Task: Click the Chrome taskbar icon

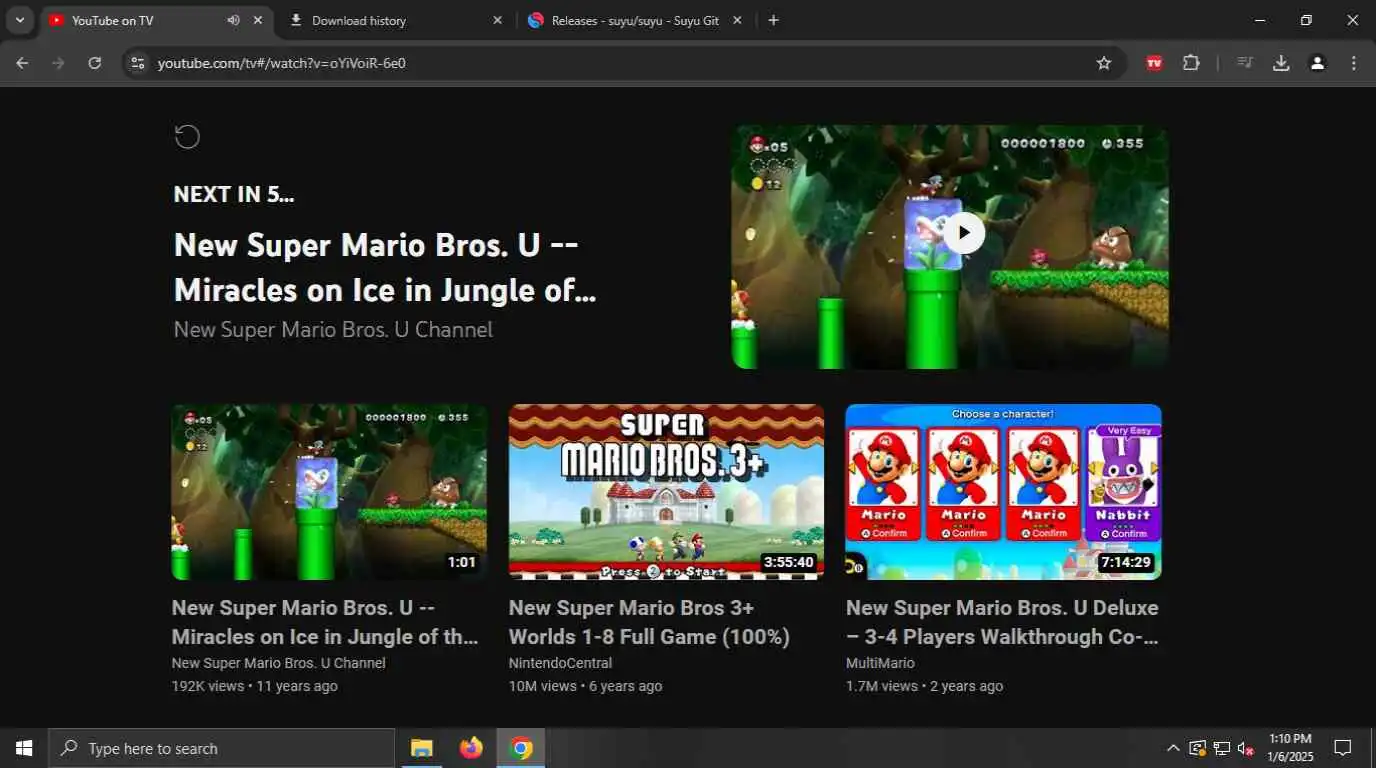Action: click(x=521, y=748)
